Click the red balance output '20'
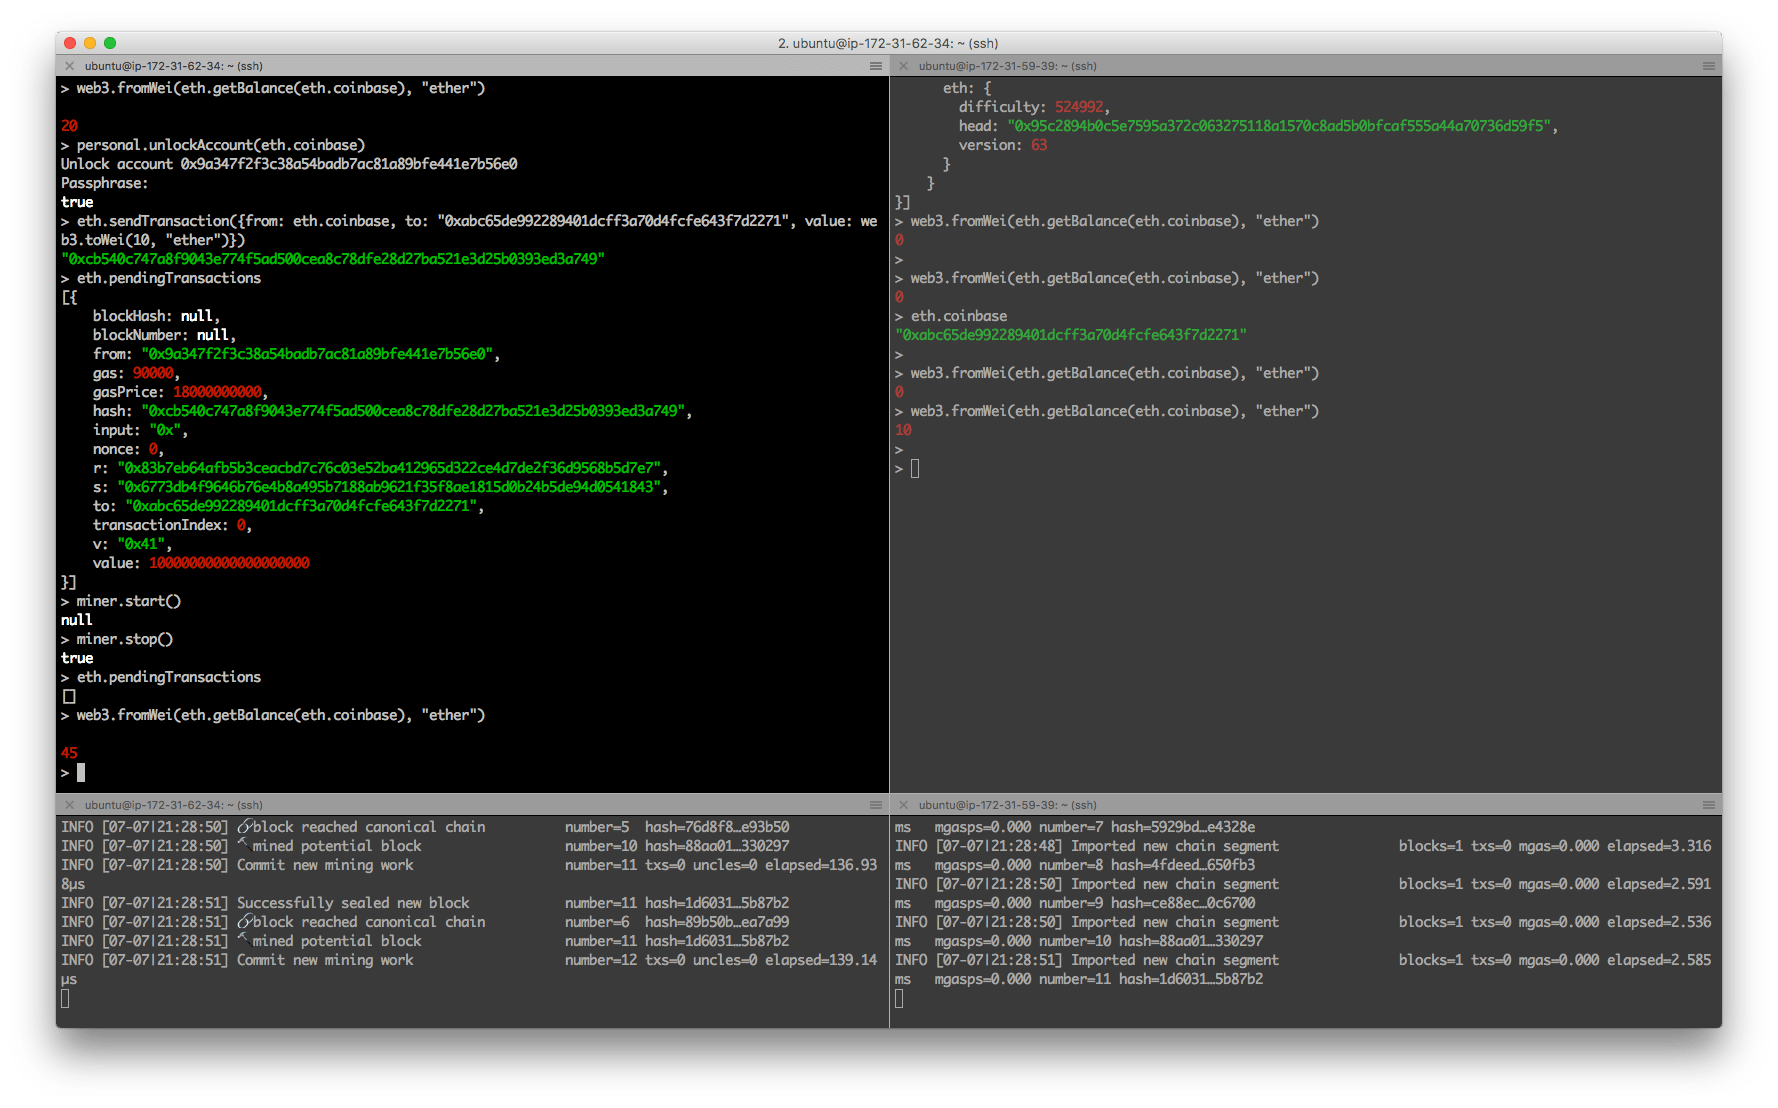The width and height of the screenshot is (1778, 1108). click(69, 126)
